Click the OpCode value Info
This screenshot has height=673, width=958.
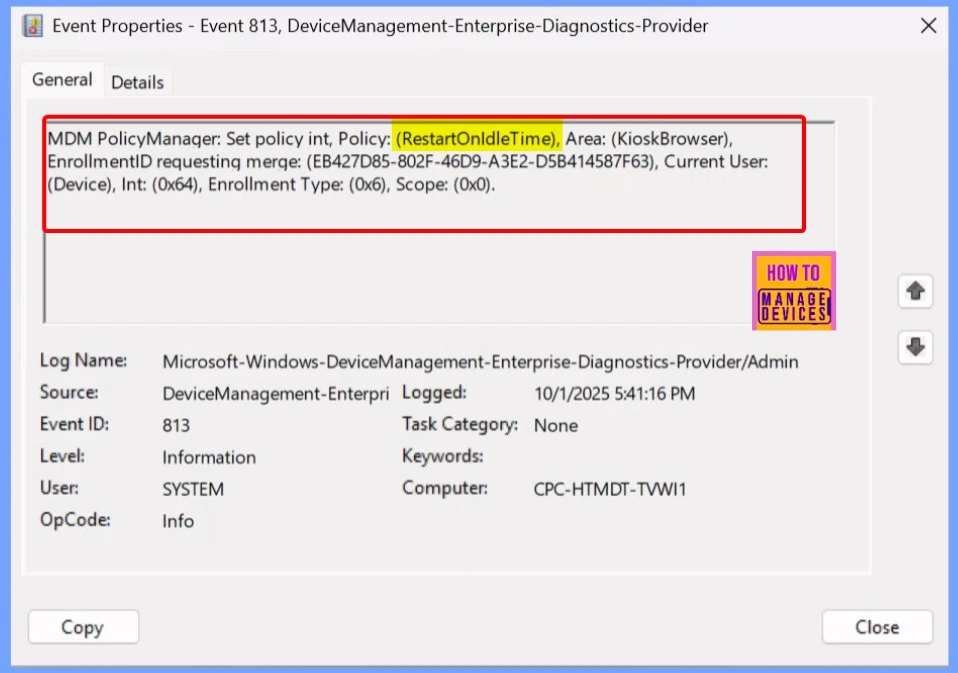coord(178,521)
